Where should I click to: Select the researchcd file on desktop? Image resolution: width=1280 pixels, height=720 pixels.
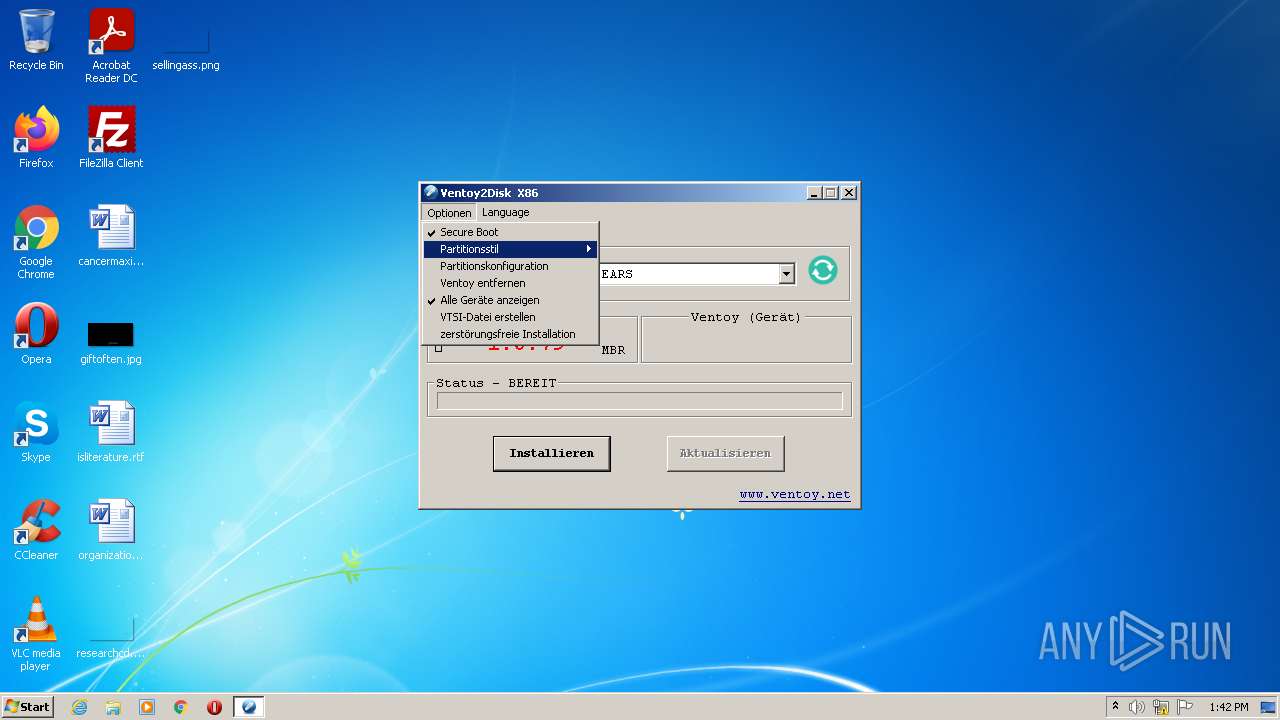click(111, 638)
